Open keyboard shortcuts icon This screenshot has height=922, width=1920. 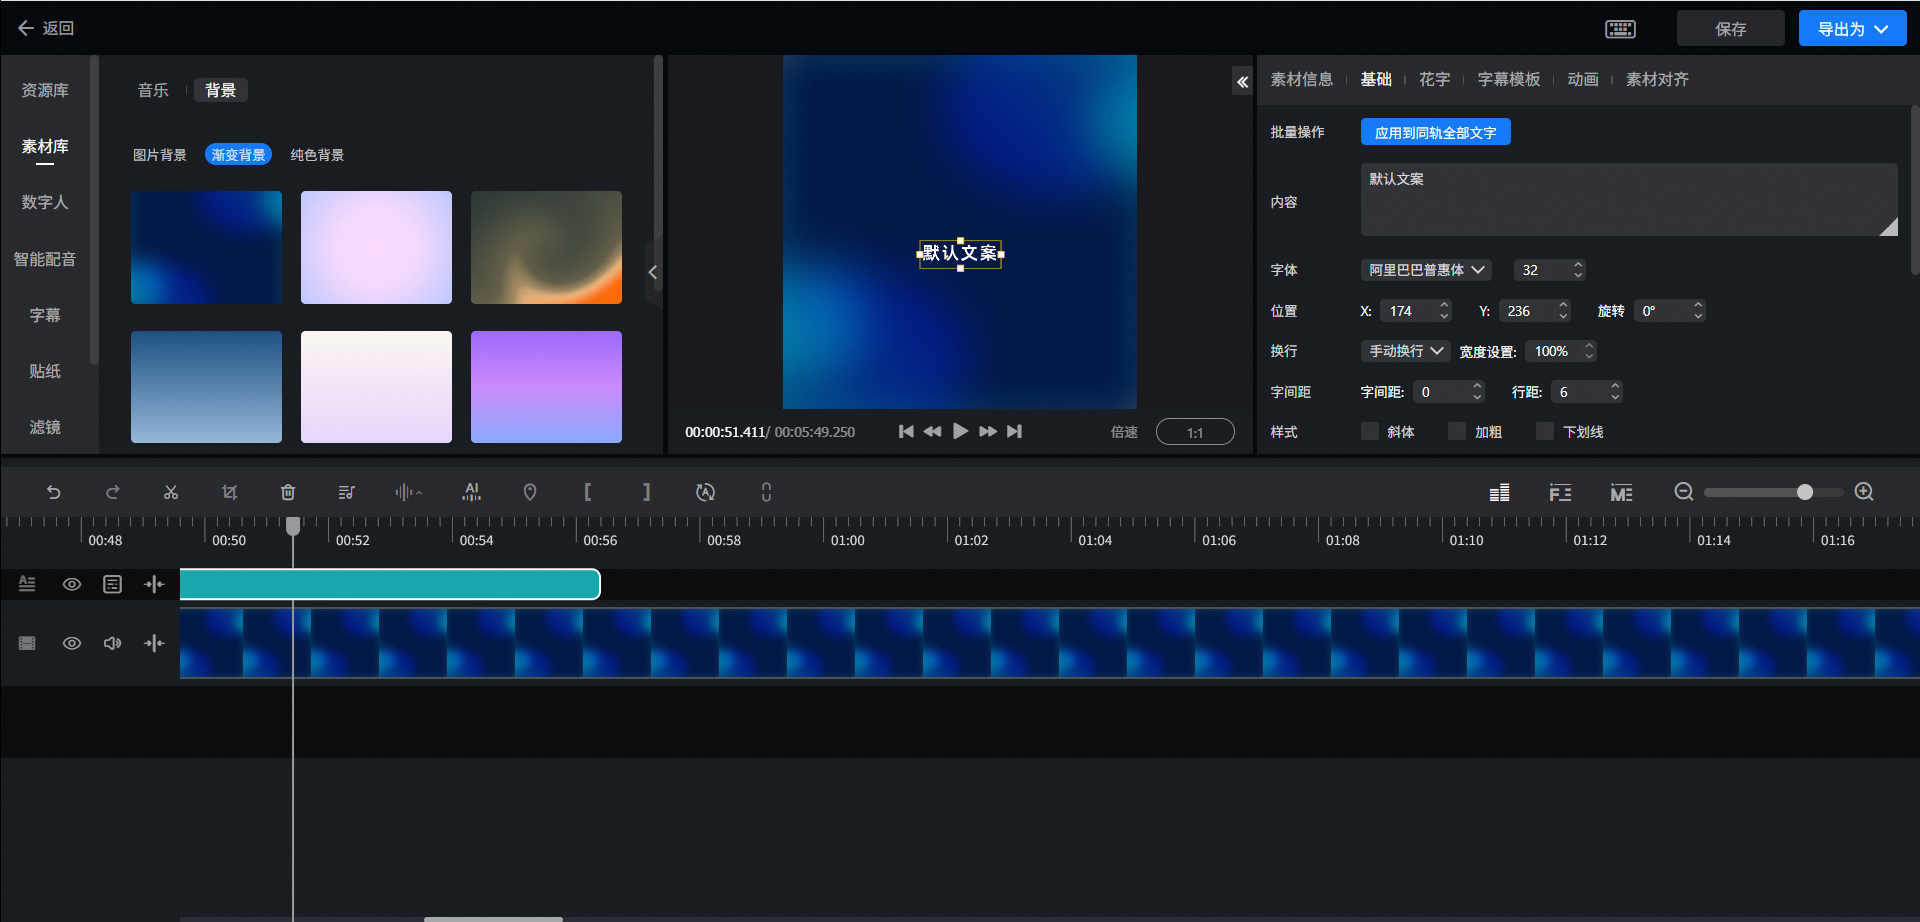1621,29
